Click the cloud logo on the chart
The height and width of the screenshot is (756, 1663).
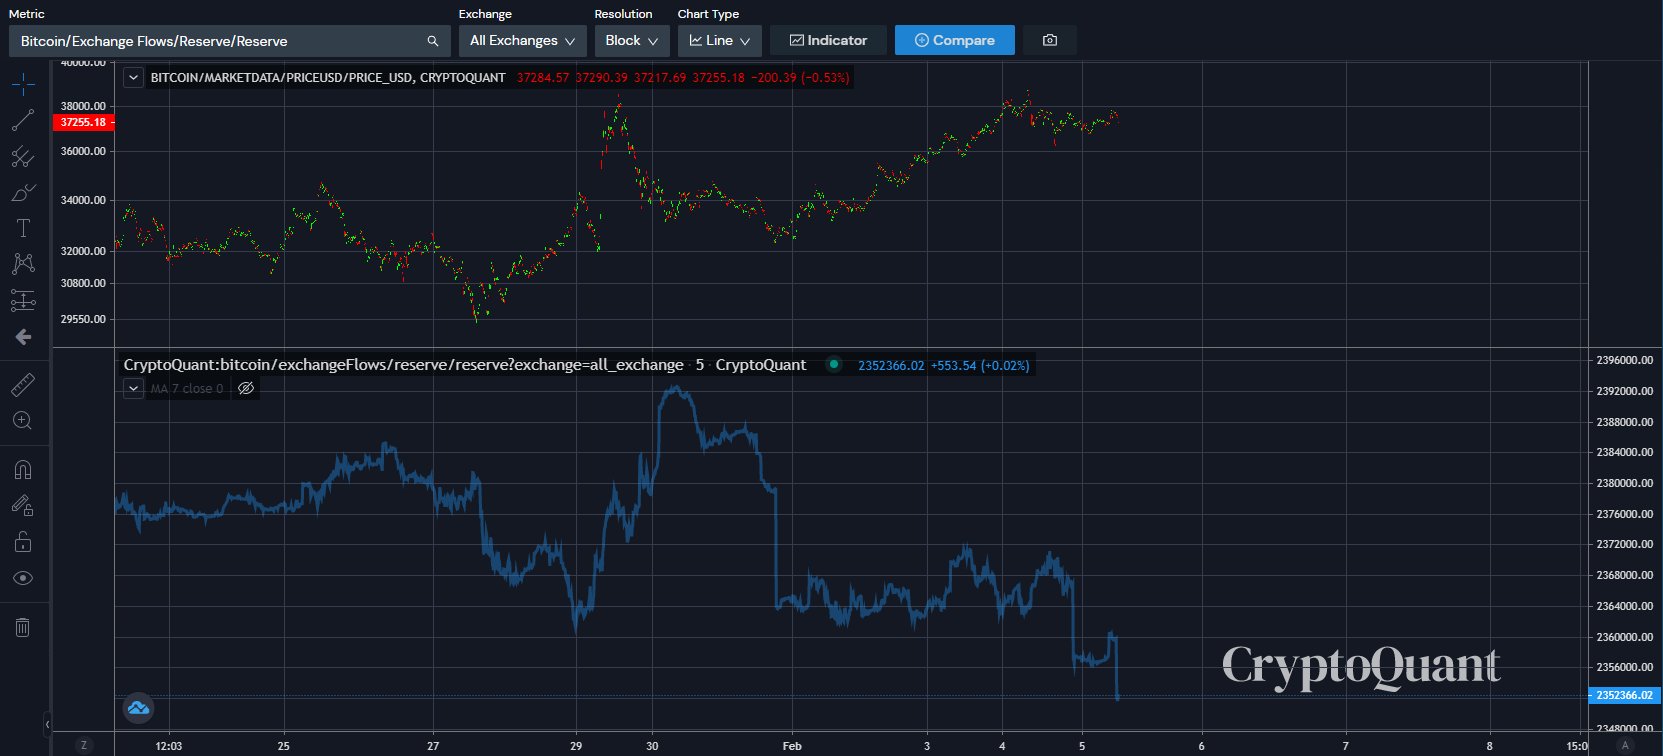pos(138,708)
